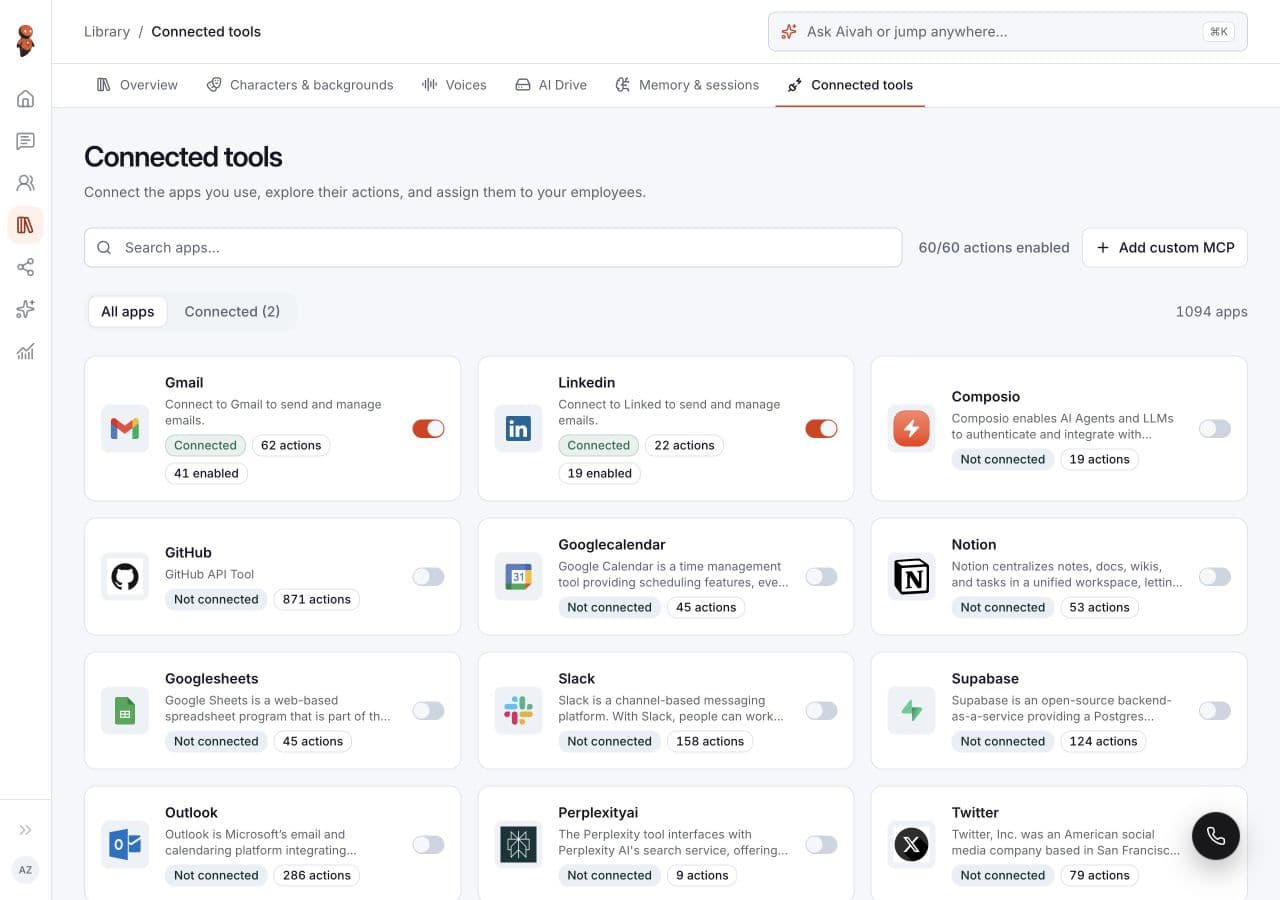The height and width of the screenshot is (900, 1280).
Task: Select the Connected tools tab
Action: point(850,85)
